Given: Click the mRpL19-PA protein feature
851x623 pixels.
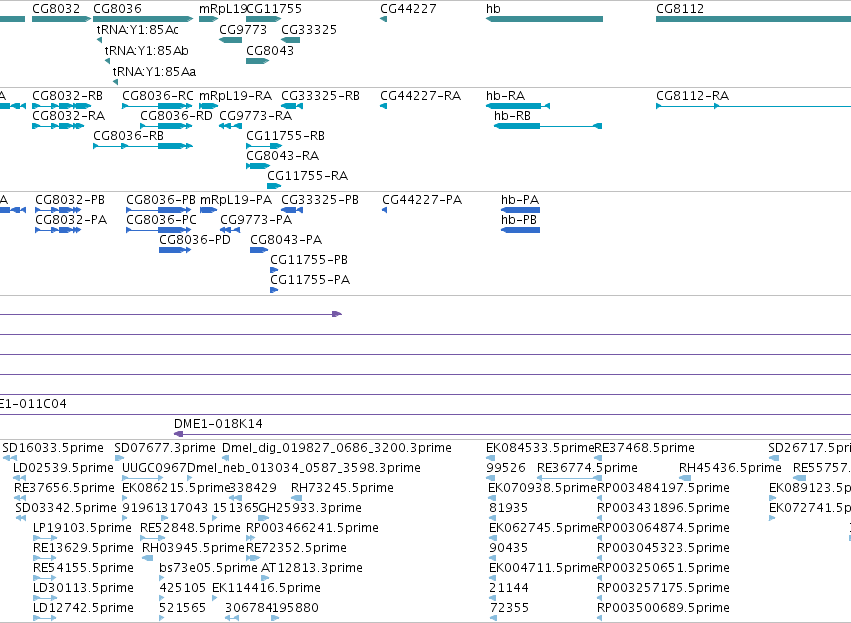Looking at the screenshot, I should click(208, 210).
